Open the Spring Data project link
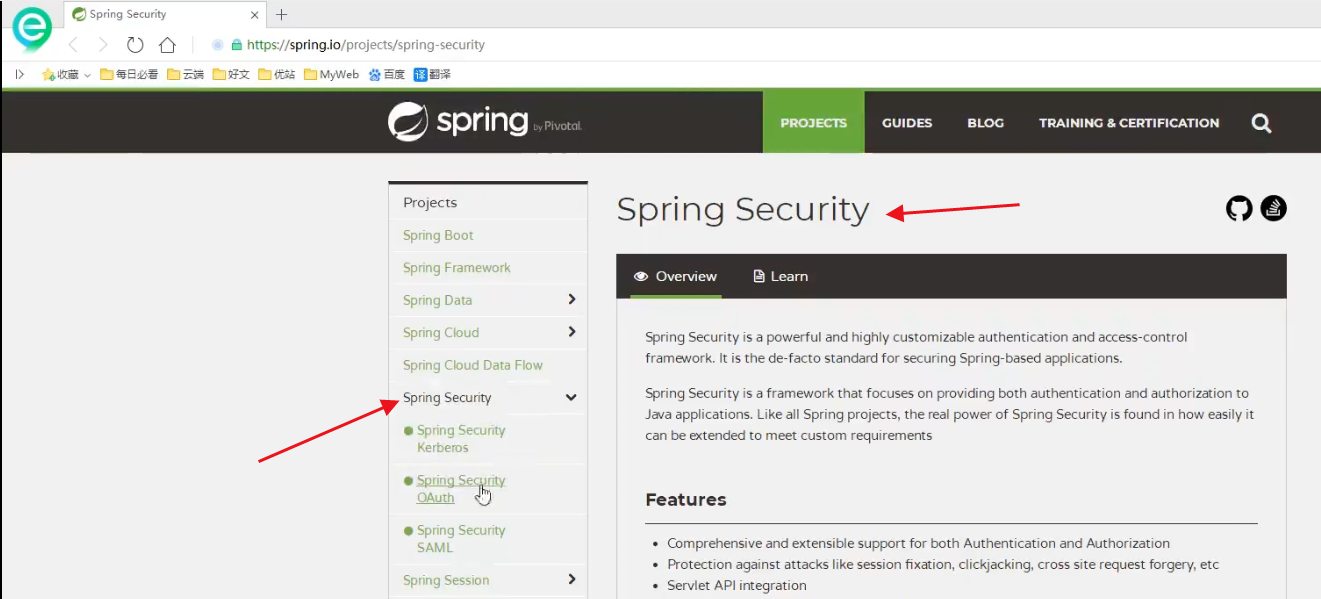Viewport: 1321px width, 599px height. pyautogui.click(x=438, y=300)
